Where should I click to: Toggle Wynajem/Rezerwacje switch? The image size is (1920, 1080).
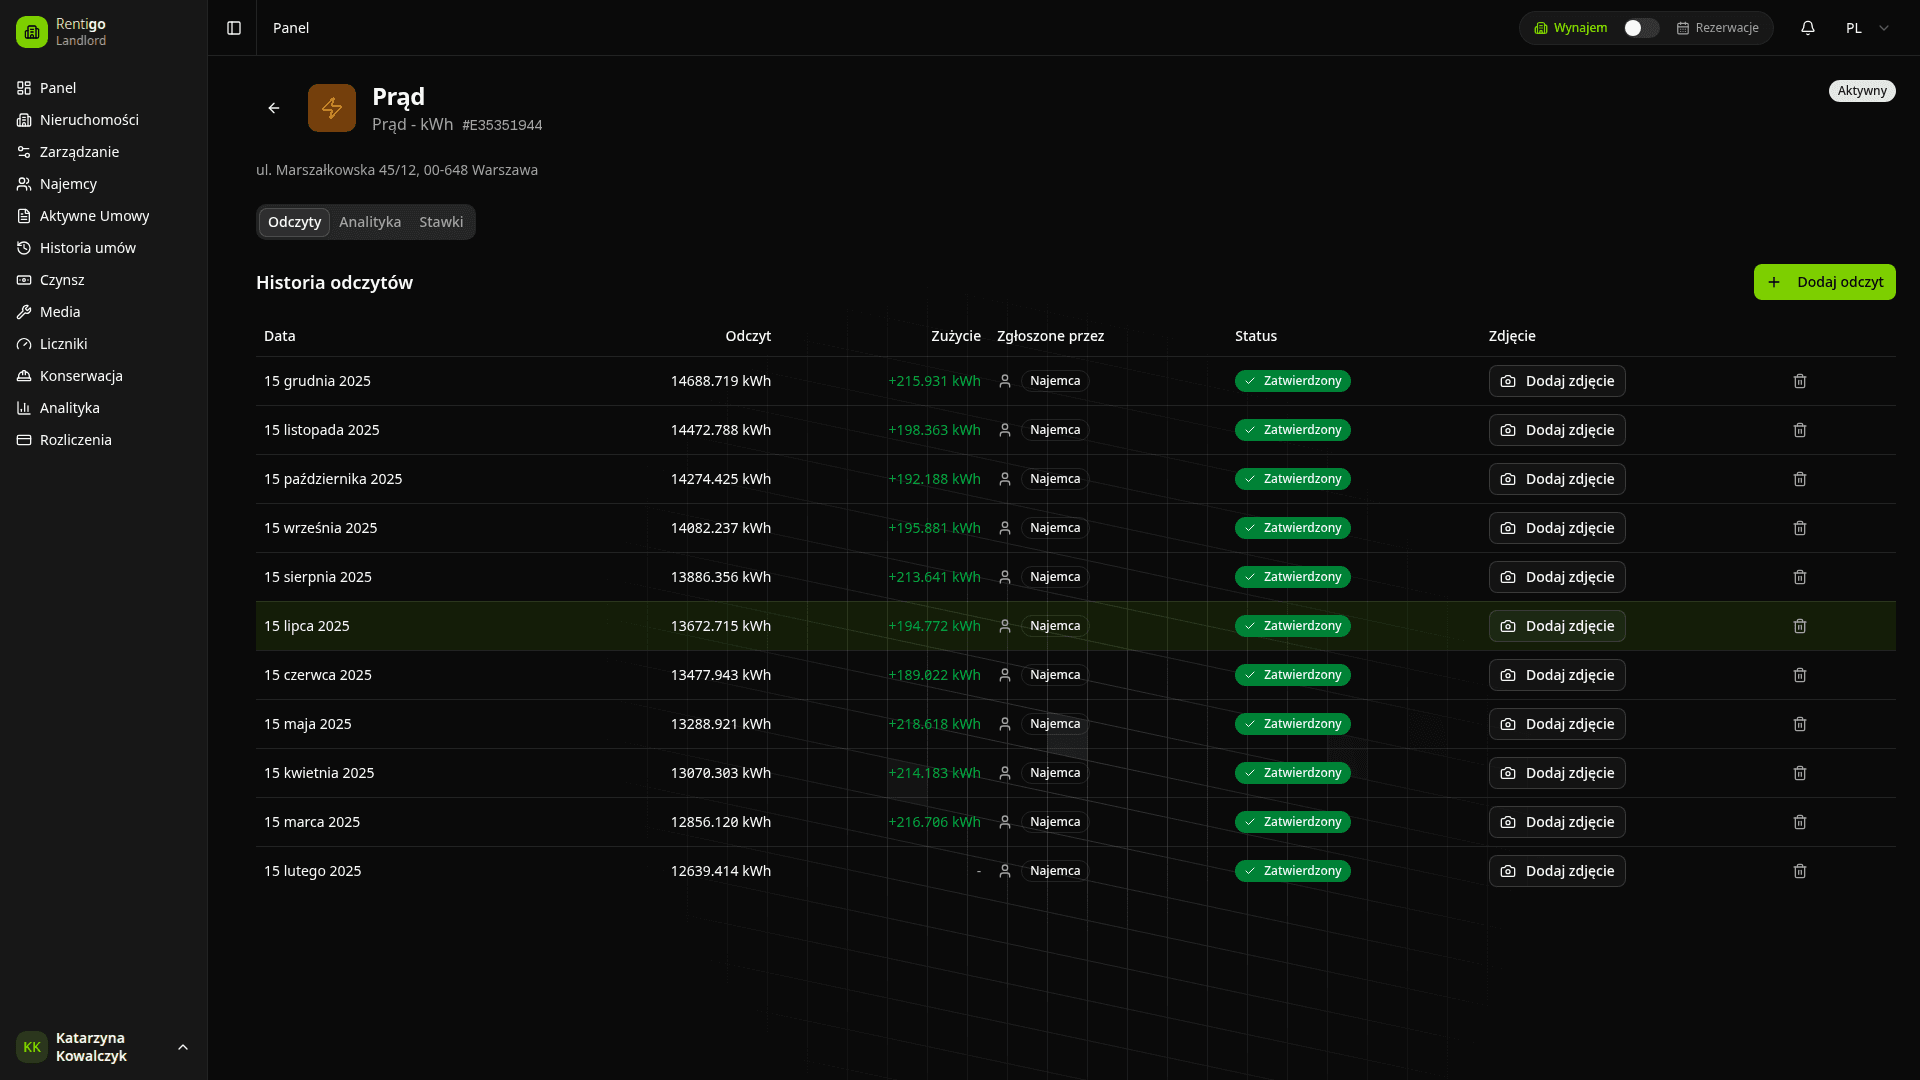pos(1640,28)
